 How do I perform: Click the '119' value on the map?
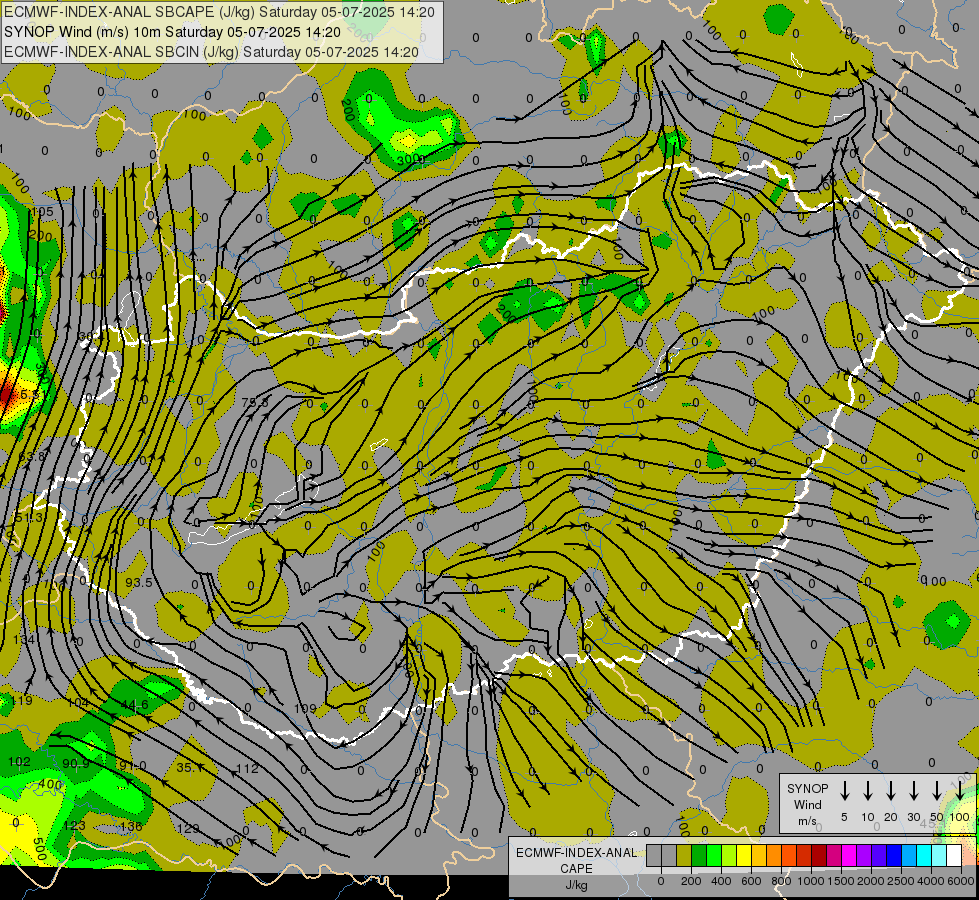click(21, 701)
